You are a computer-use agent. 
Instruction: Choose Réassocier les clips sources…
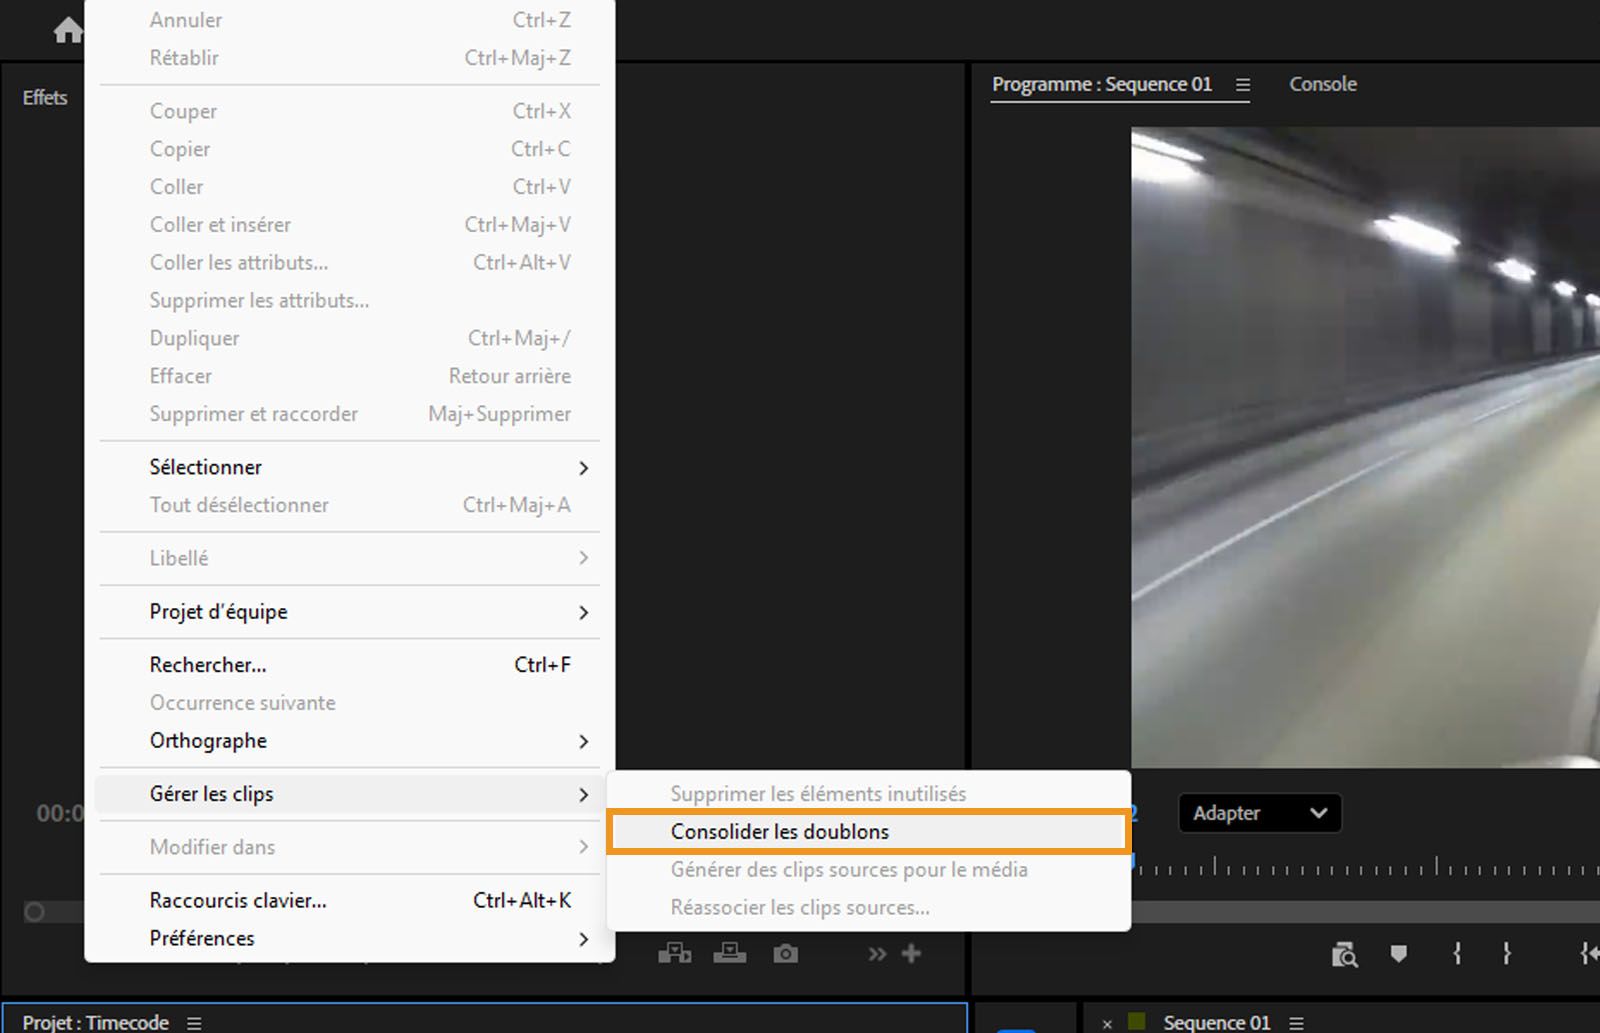pos(868,908)
